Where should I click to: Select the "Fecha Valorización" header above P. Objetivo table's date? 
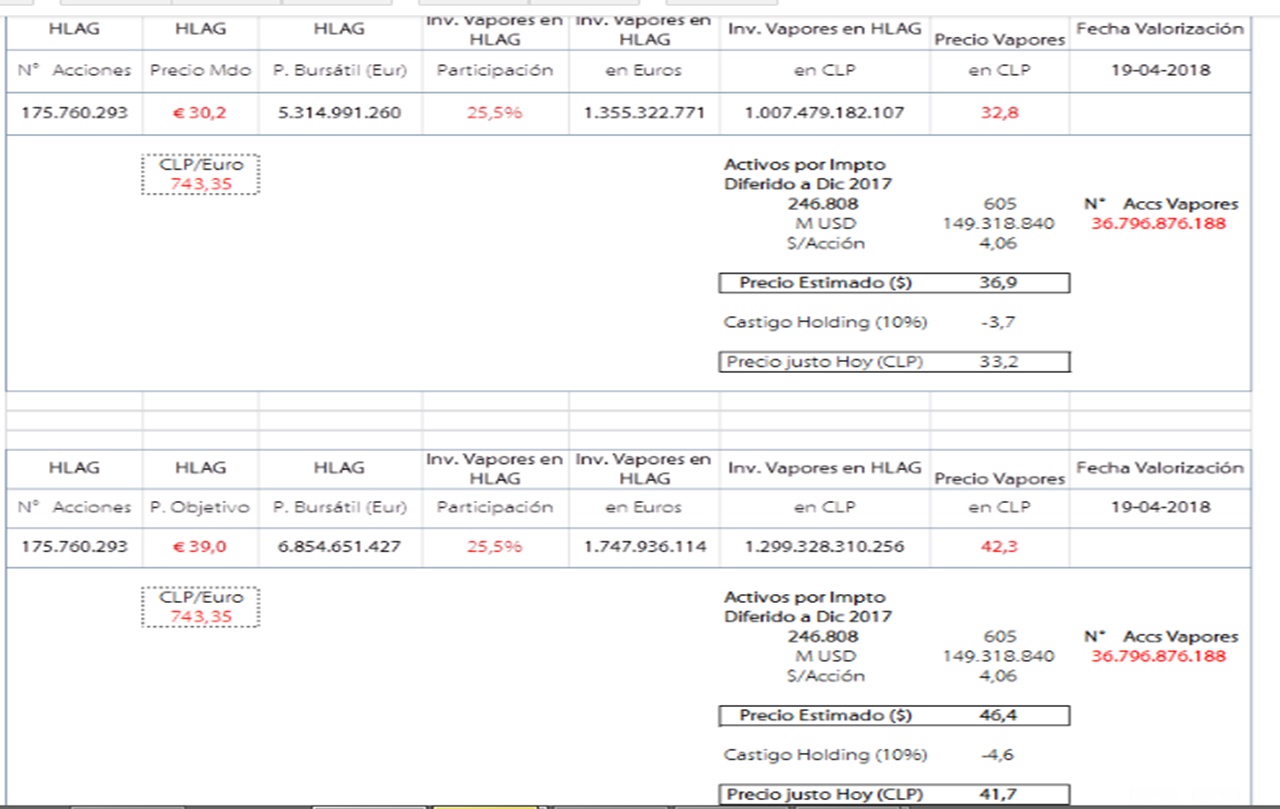tap(1160, 468)
